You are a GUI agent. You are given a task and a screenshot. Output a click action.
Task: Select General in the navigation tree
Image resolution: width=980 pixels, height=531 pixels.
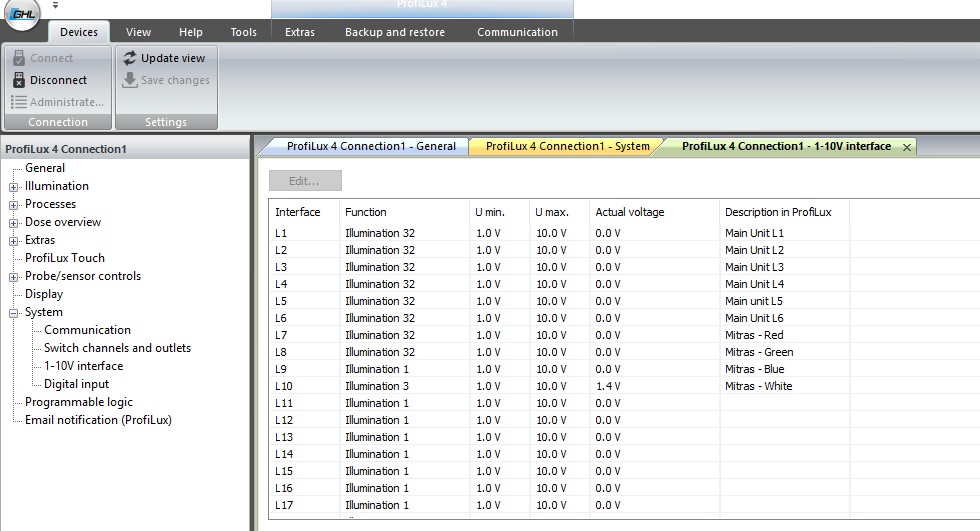45,168
